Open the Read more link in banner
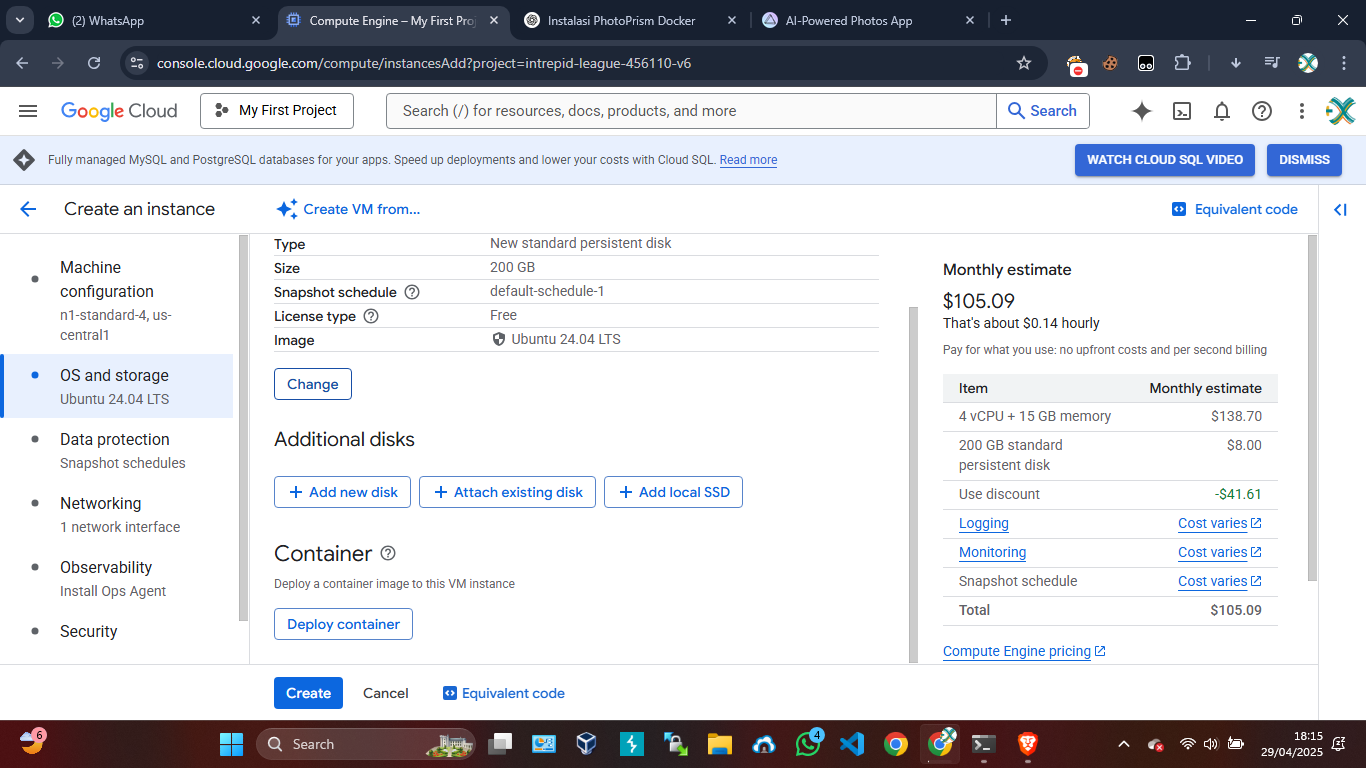The image size is (1366, 768). (x=748, y=160)
